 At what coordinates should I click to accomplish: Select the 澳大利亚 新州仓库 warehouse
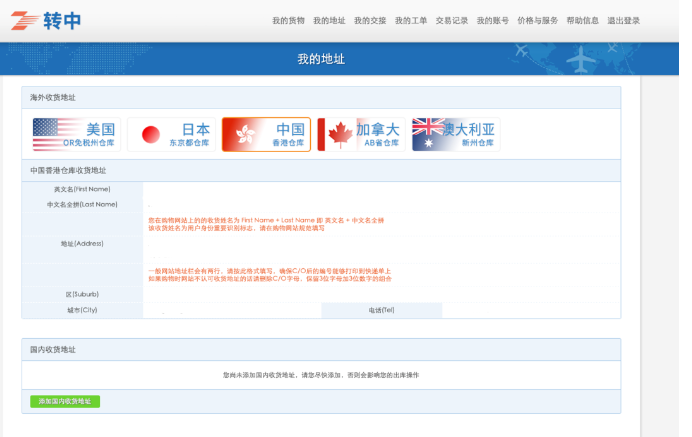point(456,134)
